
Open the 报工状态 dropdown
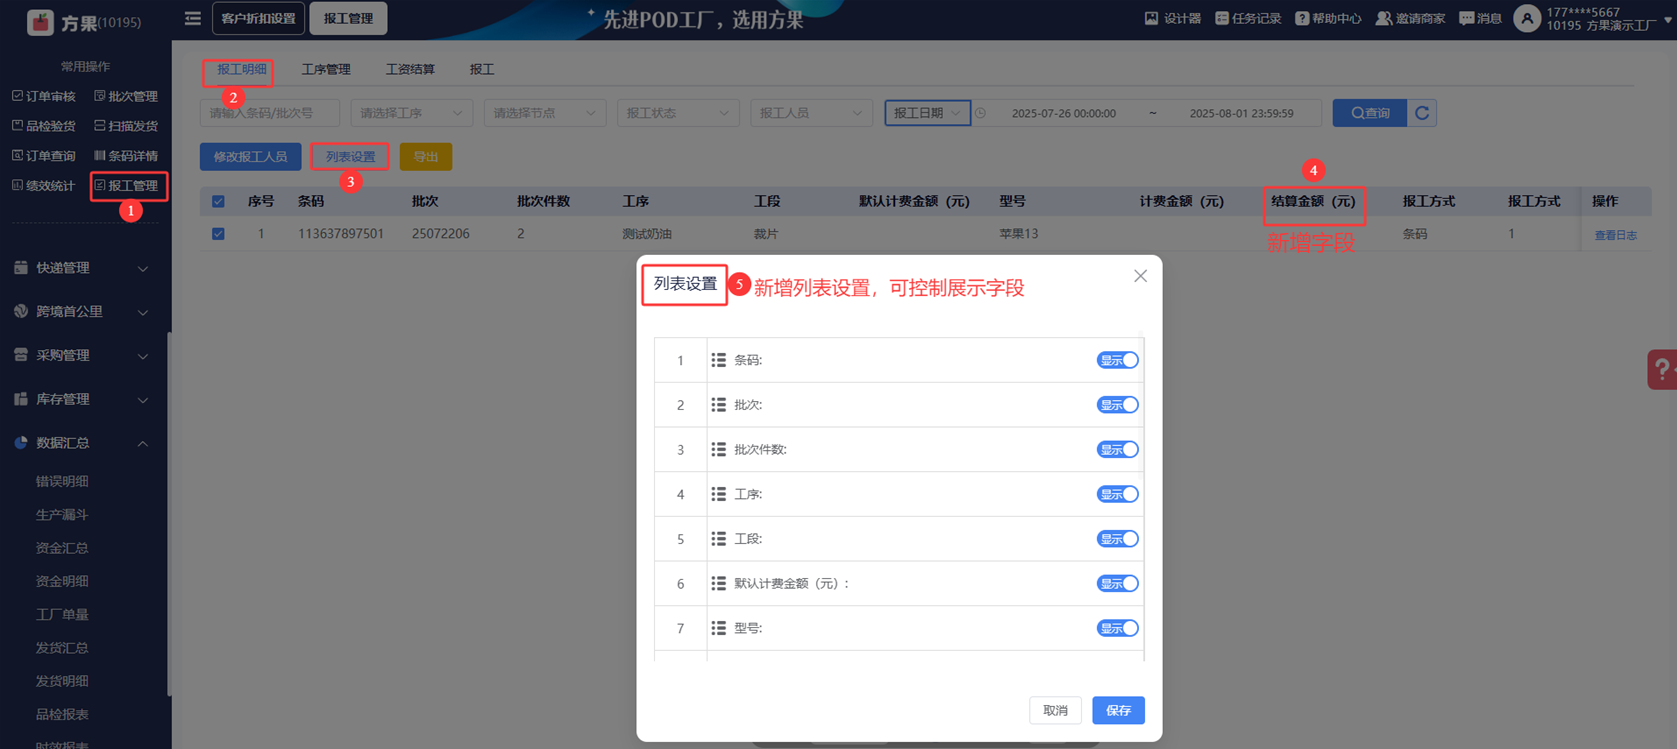678,113
